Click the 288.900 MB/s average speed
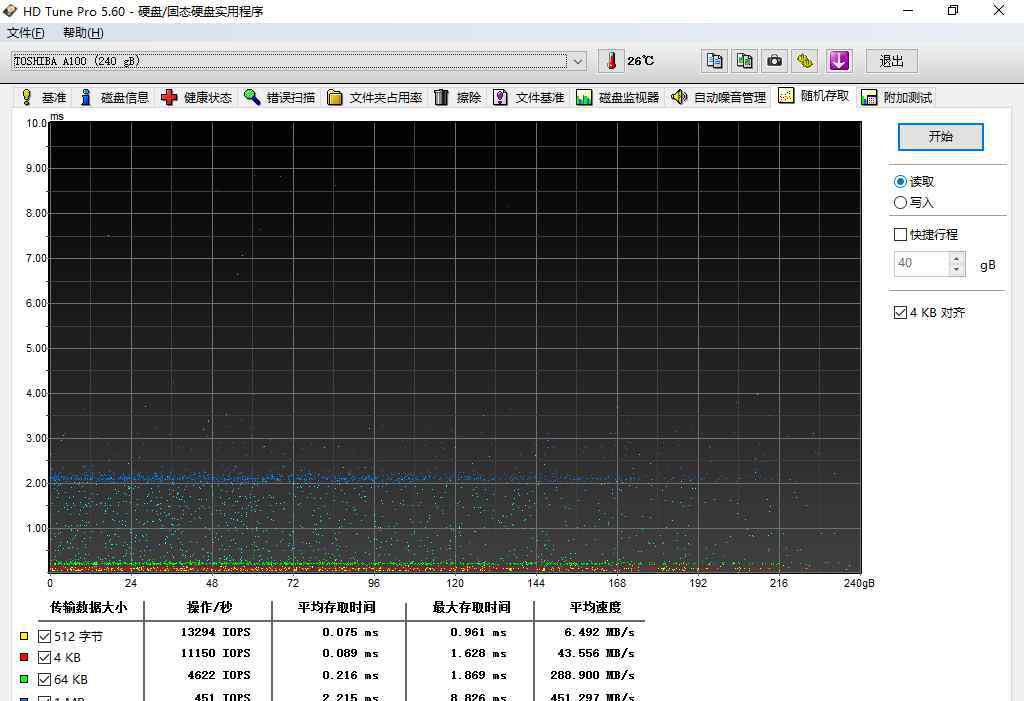The width and height of the screenshot is (1024, 701). pos(592,675)
